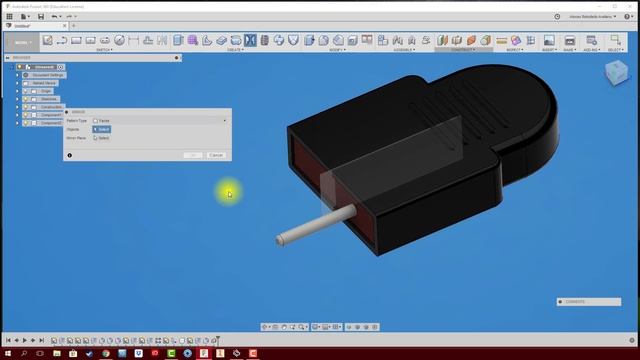Click the ViewCube in the corner

(616, 73)
